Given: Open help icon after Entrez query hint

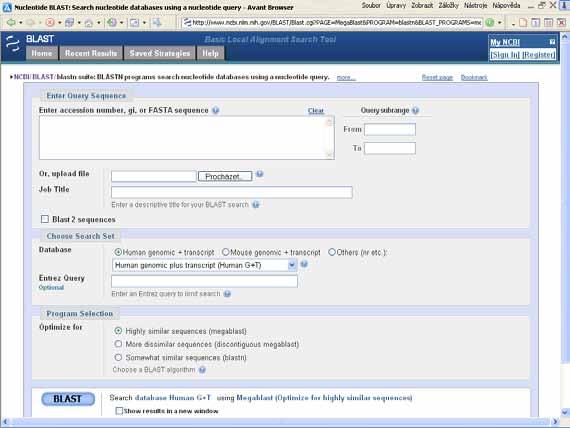Looking at the screenshot, I should pyautogui.click(x=227, y=294).
